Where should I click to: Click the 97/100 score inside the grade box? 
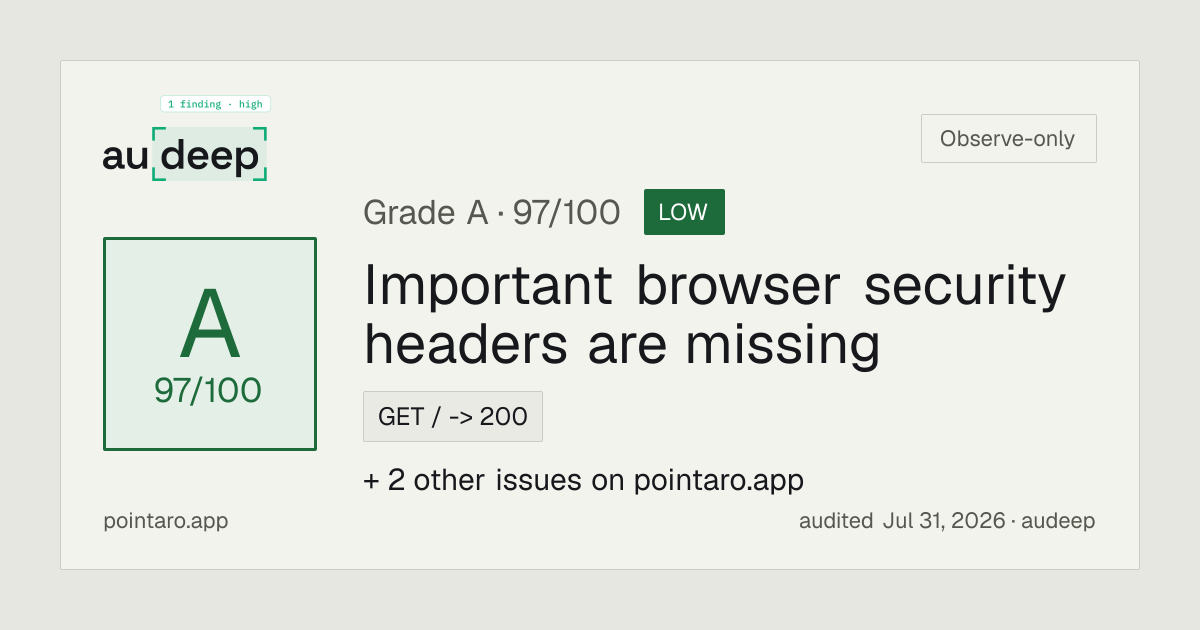(208, 390)
